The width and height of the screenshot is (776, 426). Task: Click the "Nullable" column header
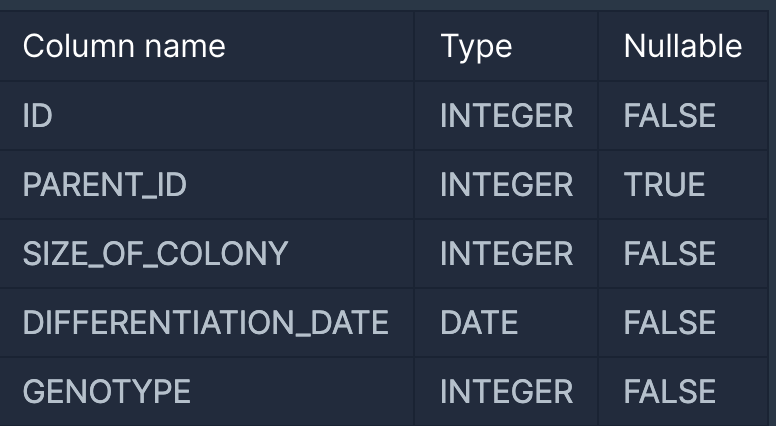pyautogui.click(x=682, y=46)
